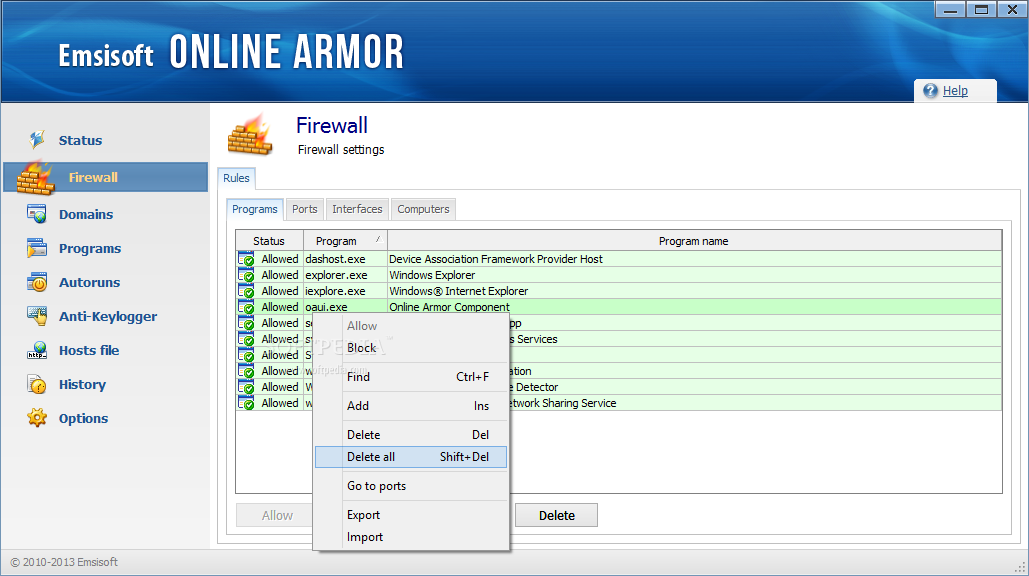Viewport: 1029px width, 576px height.
Task: Click the Options gear icon in sidebar
Action: coord(37,418)
